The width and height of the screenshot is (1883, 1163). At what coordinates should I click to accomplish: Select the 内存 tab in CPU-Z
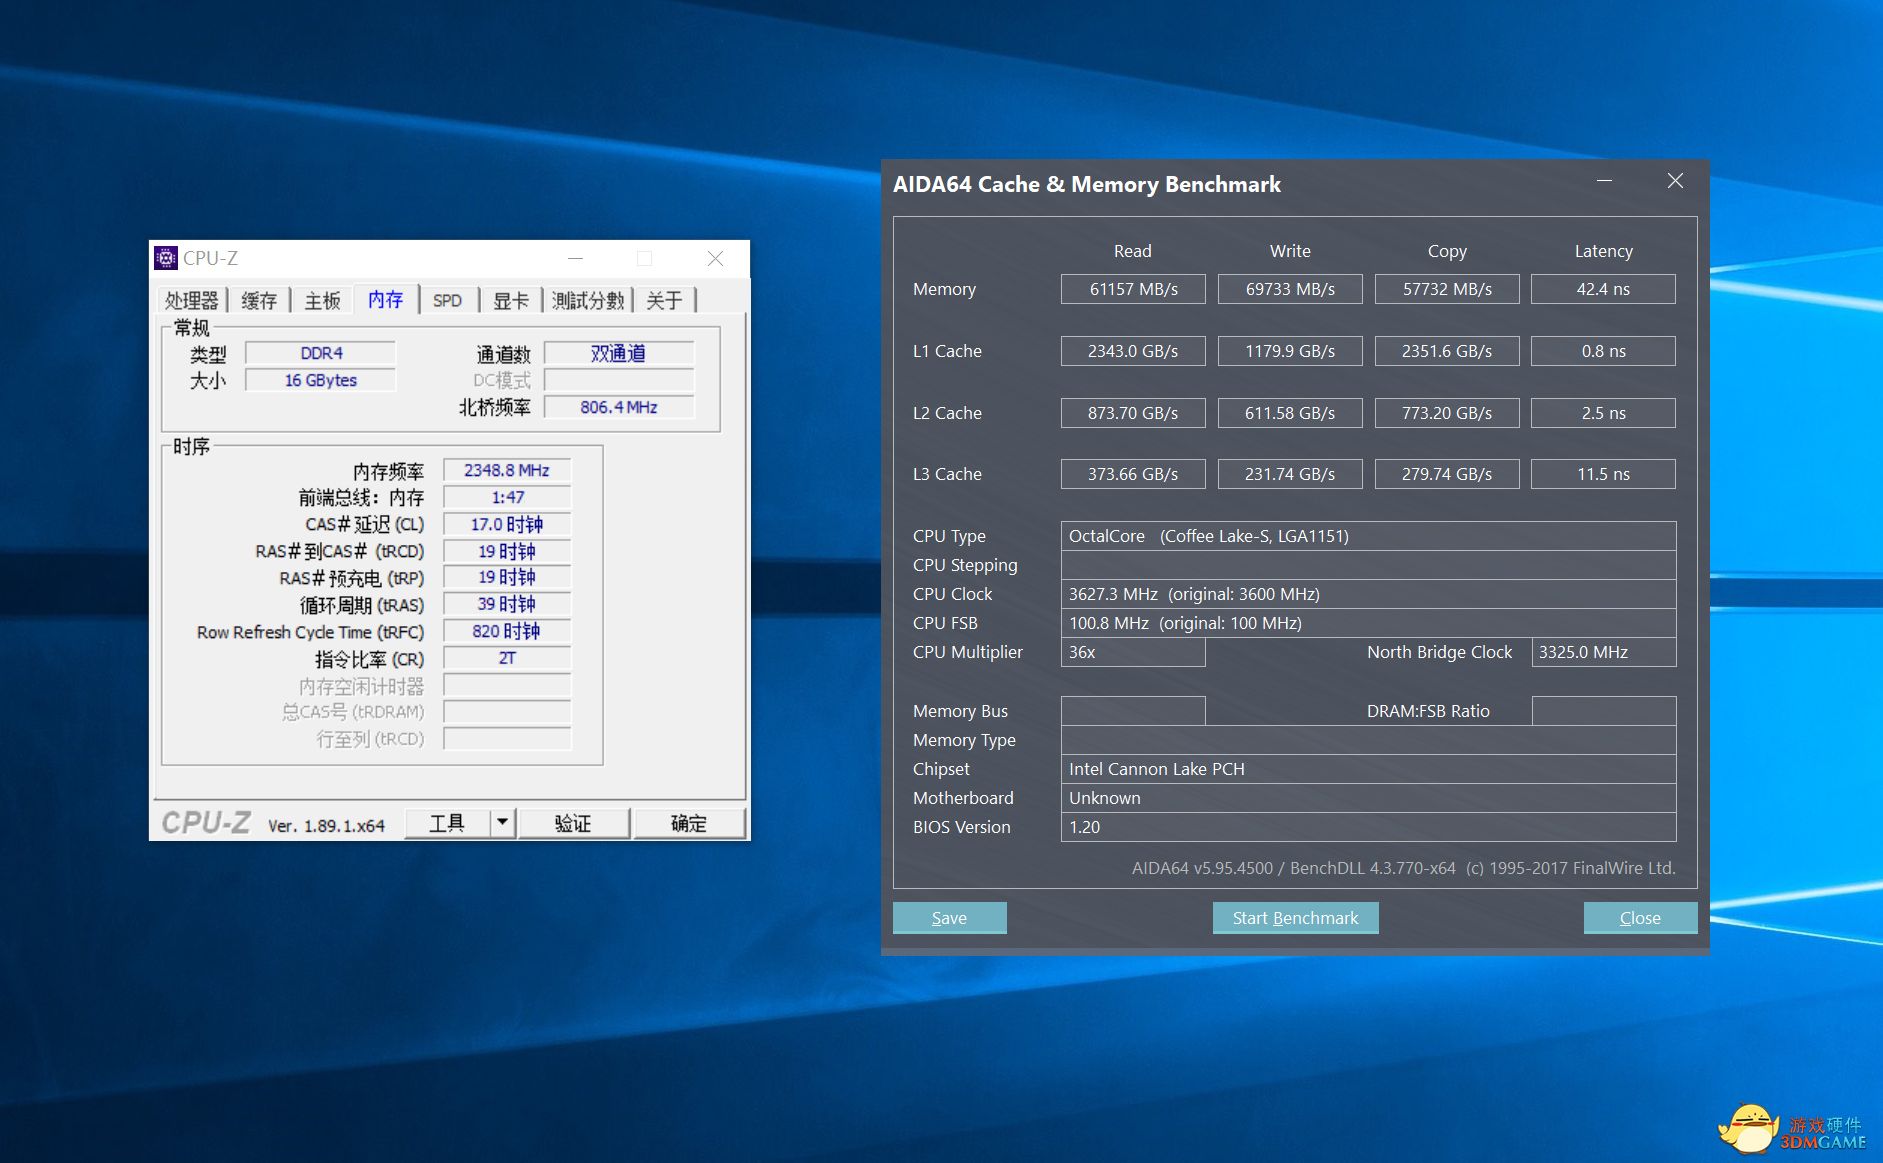(x=386, y=299)
